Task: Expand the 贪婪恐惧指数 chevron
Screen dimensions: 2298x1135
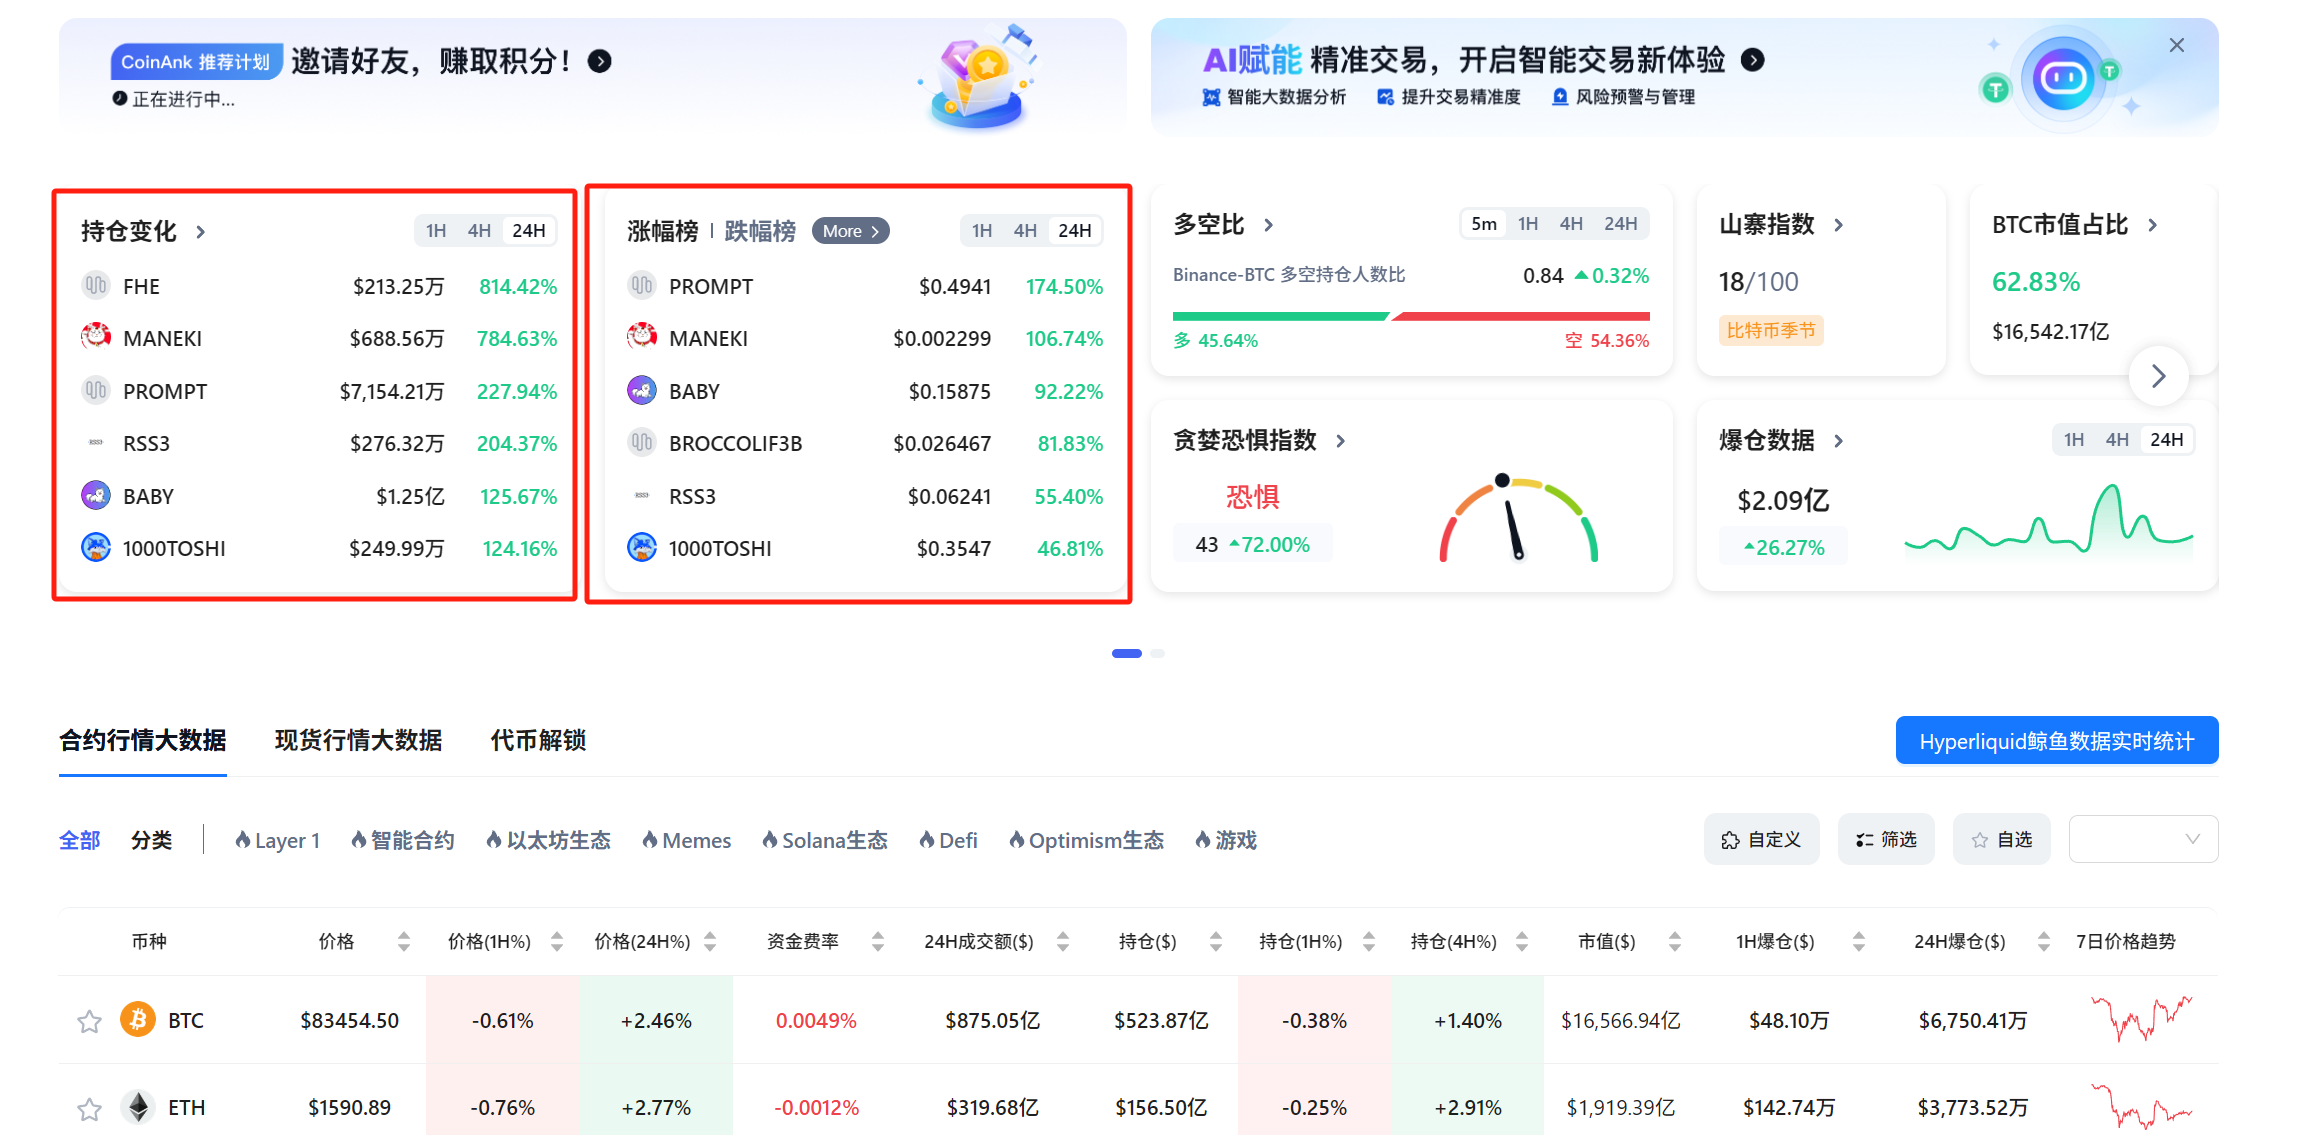Action: coord(1341,441)
